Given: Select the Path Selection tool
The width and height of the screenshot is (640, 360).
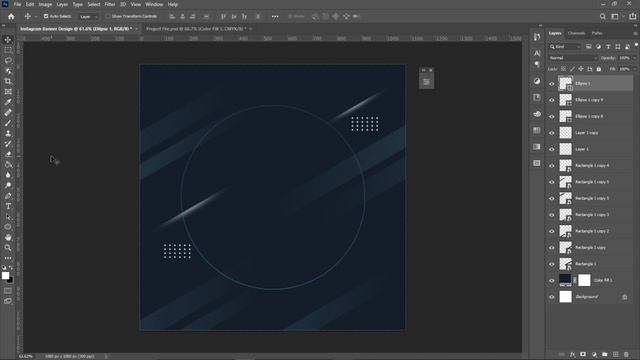Looking at the screenshot, I should pyautogui.click(x=8, y=217).
